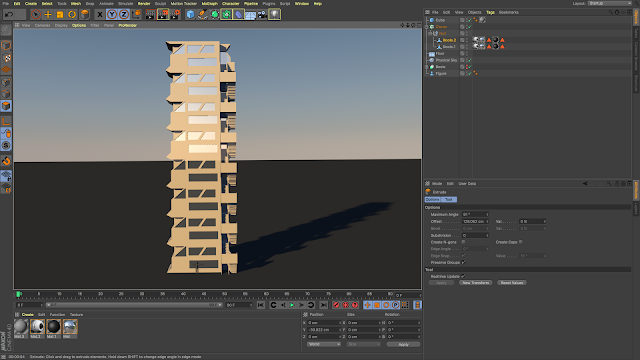Click the Y position value field
The image size is (640, 360).
(x=324, y=329)
